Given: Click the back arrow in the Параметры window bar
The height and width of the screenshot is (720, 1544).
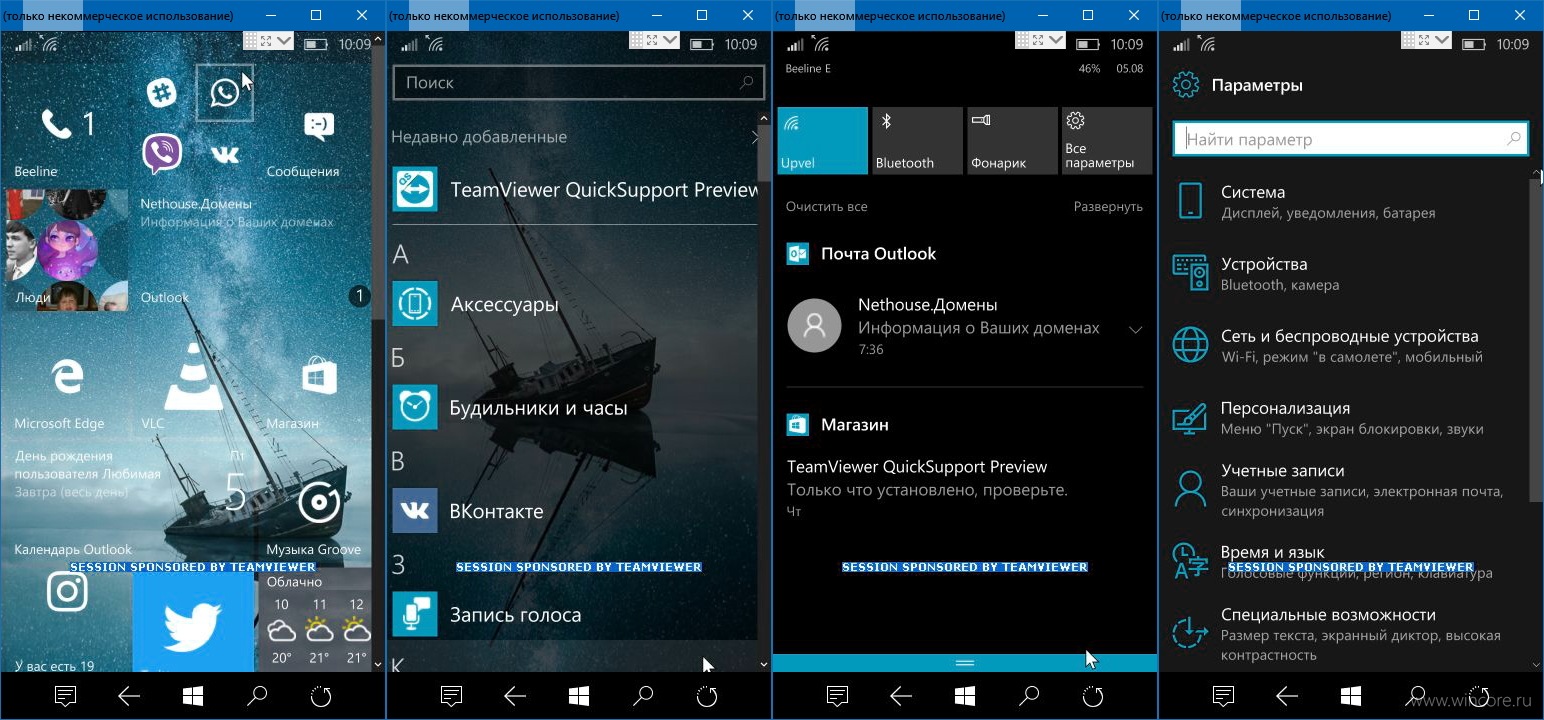Looking at the screenshot, I should (x=1287, y=696).
